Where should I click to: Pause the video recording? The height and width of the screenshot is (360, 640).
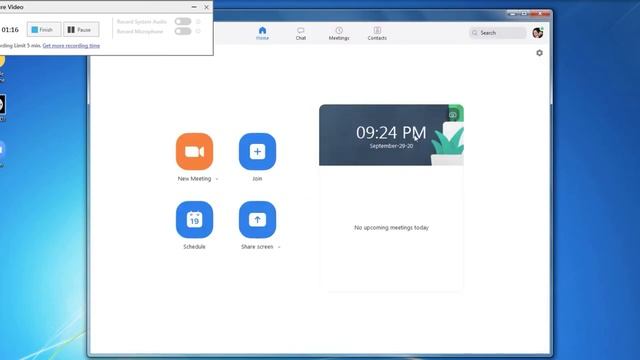[81, 29]
